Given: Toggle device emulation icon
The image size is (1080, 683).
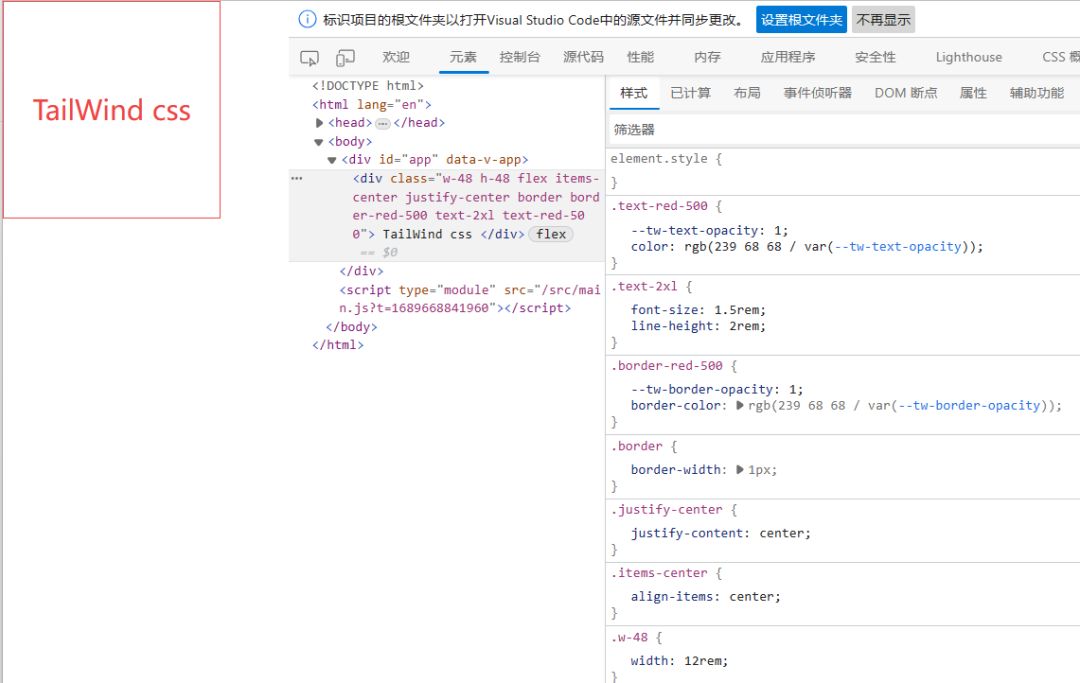Looking at the screenshot, I should [x=346, y=58].
